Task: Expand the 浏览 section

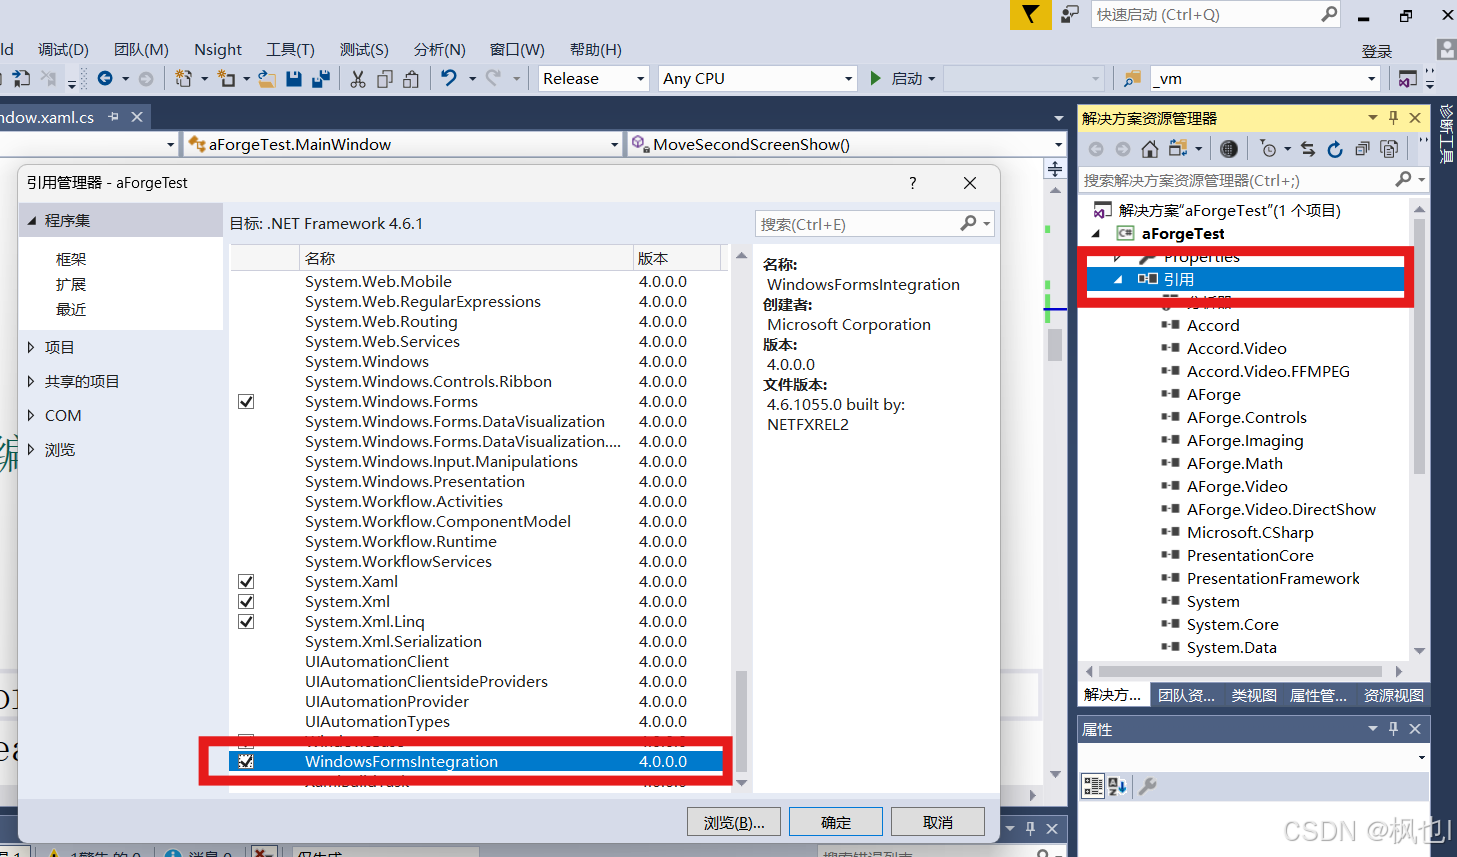Action: pyautogui.click(x=31, y=450)
